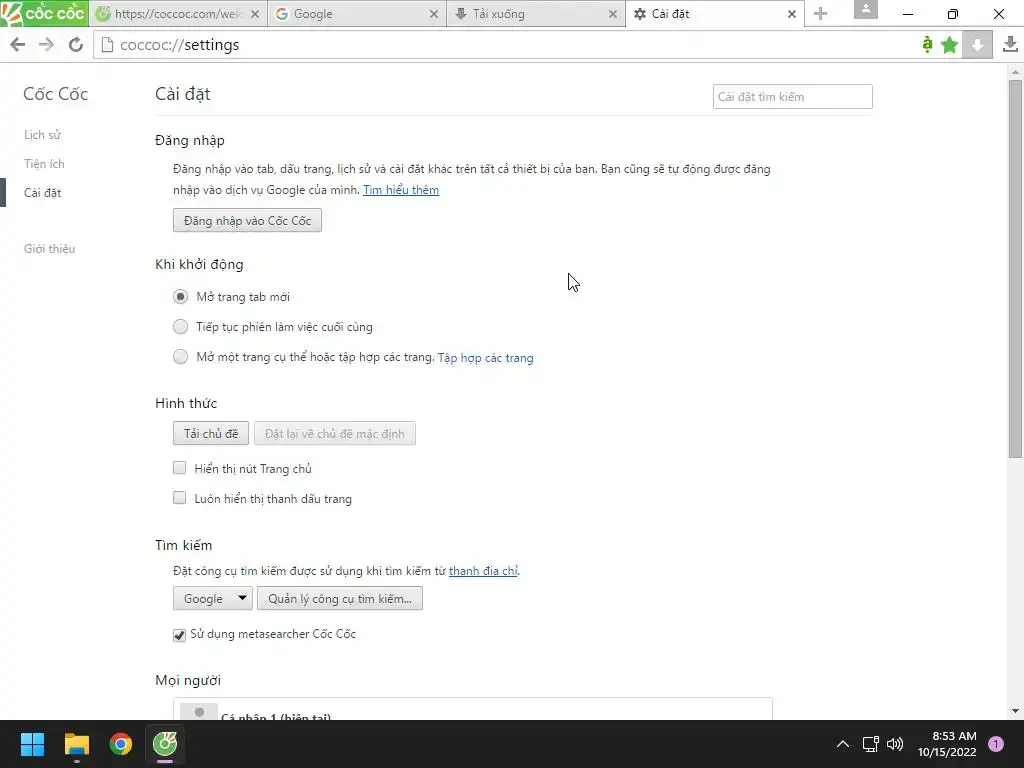The image size is (1024, 768).
Task: Click 'Đặt lại về chủ đề mặc định' button
Action: tap(334, 434)
